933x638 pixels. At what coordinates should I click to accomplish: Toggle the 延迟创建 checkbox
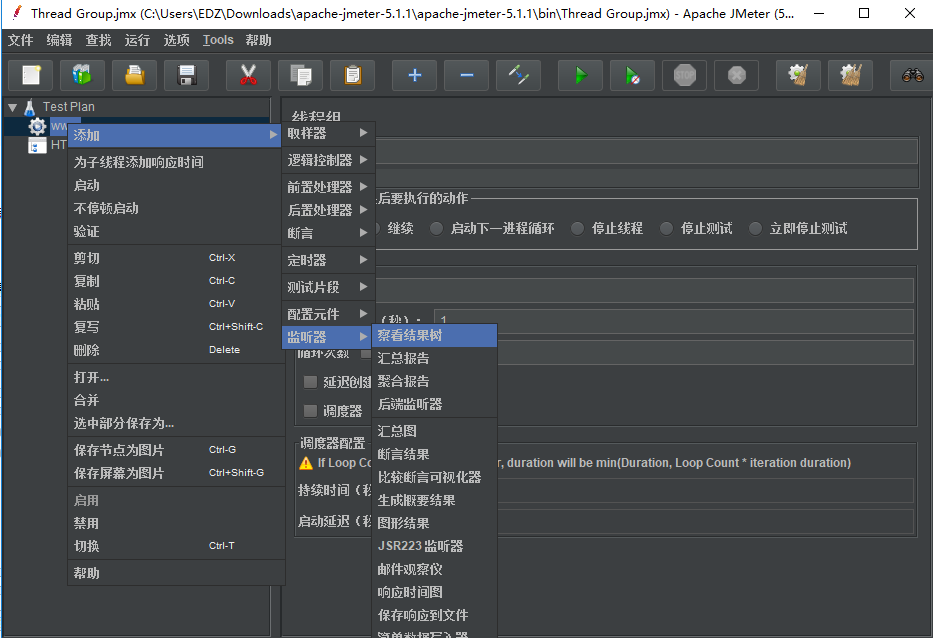(310, 382)
